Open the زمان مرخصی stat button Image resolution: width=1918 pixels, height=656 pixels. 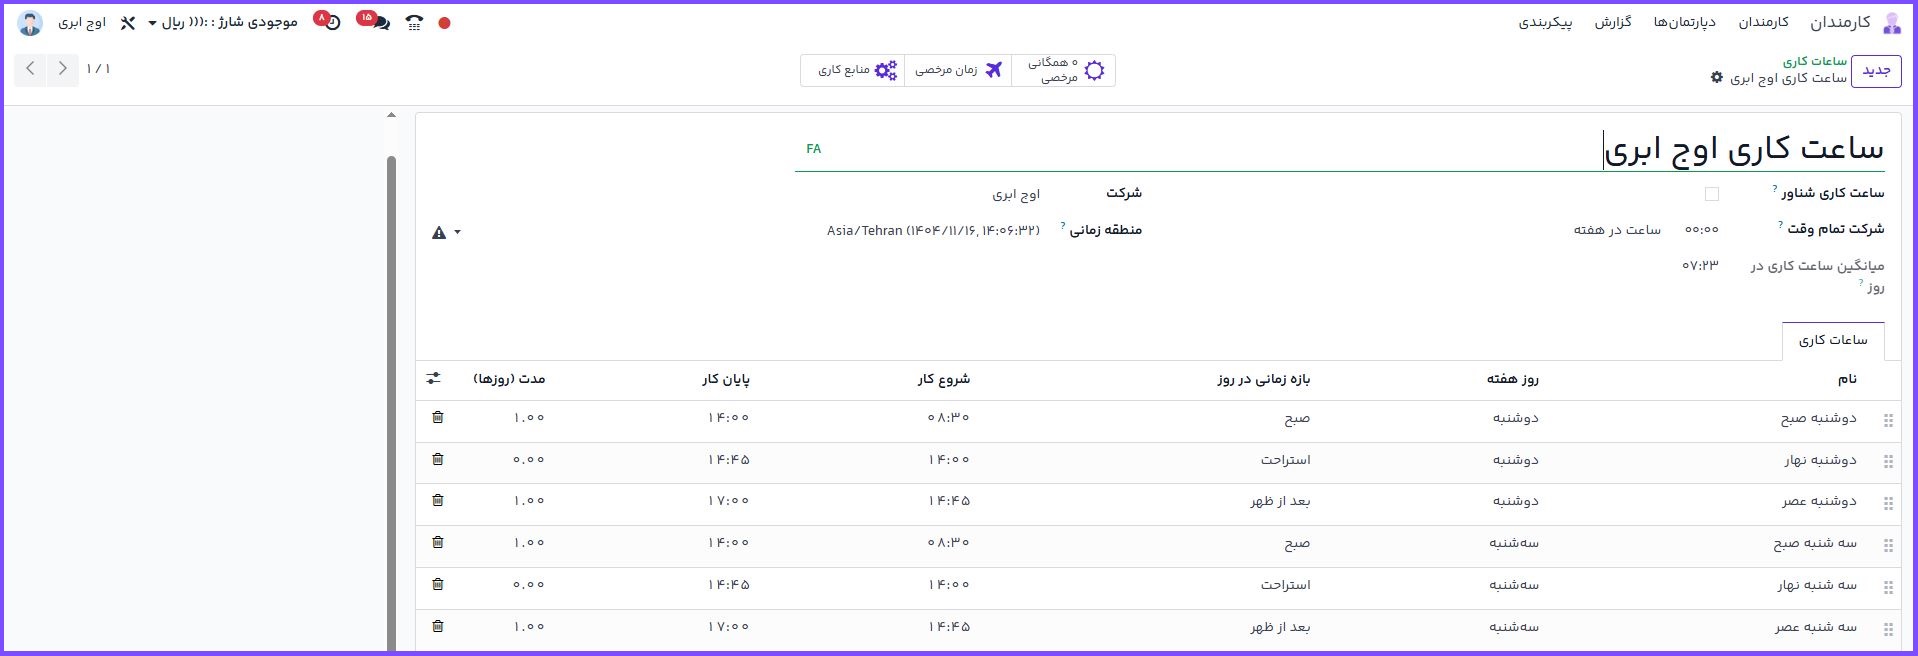(958, 71)
